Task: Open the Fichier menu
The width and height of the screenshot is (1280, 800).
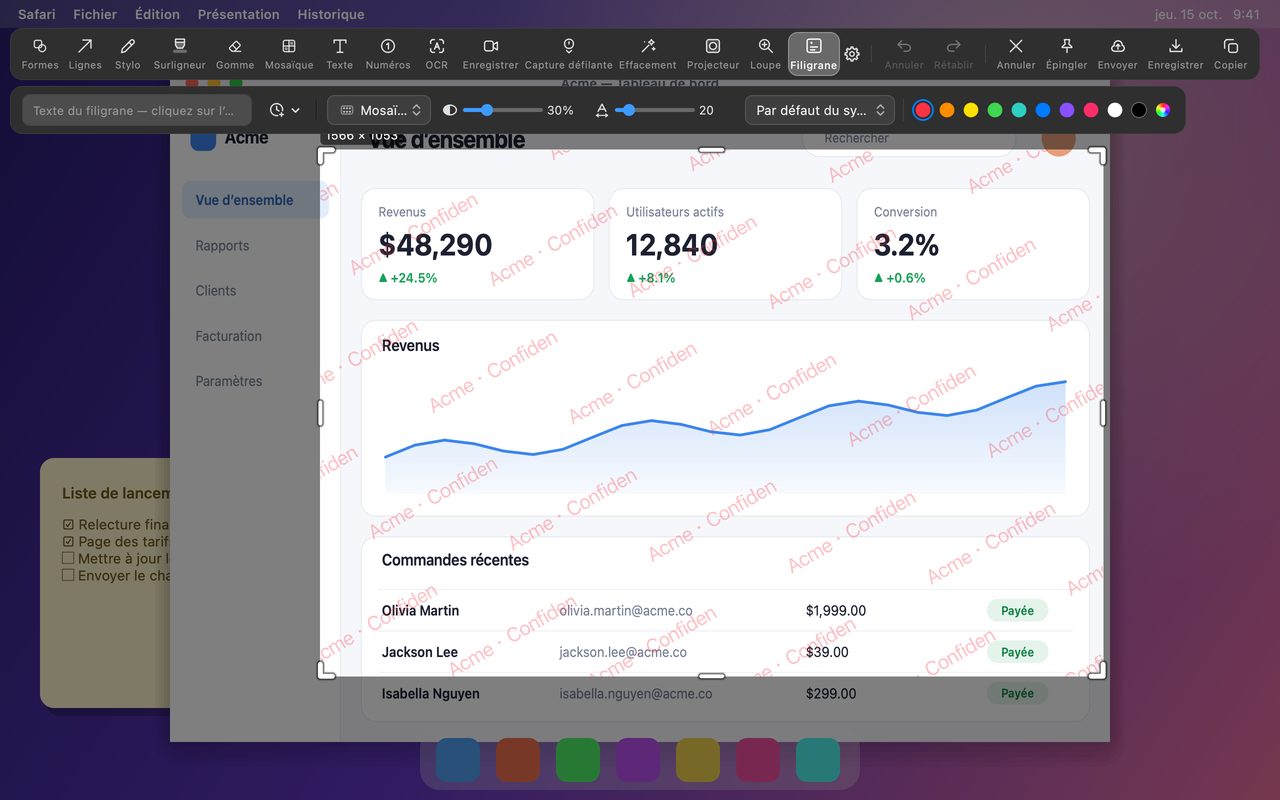Action: pyautogui.click(x=95, y=14)
